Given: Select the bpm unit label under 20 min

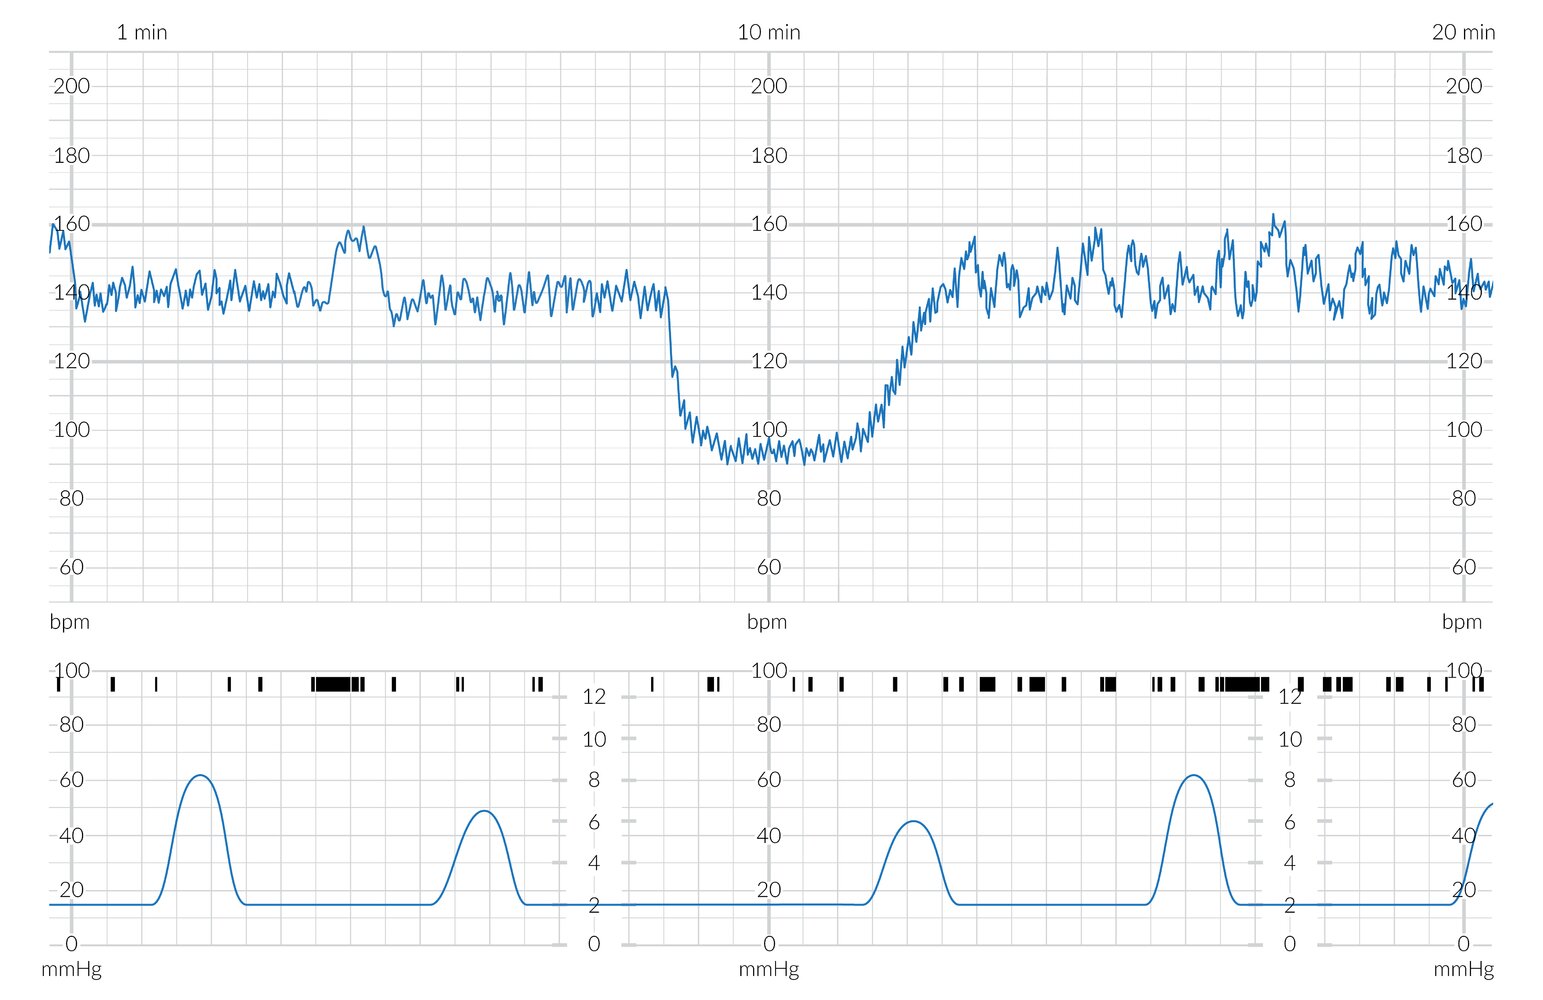Looking at the screenshot, I should tap(1462, 622).
